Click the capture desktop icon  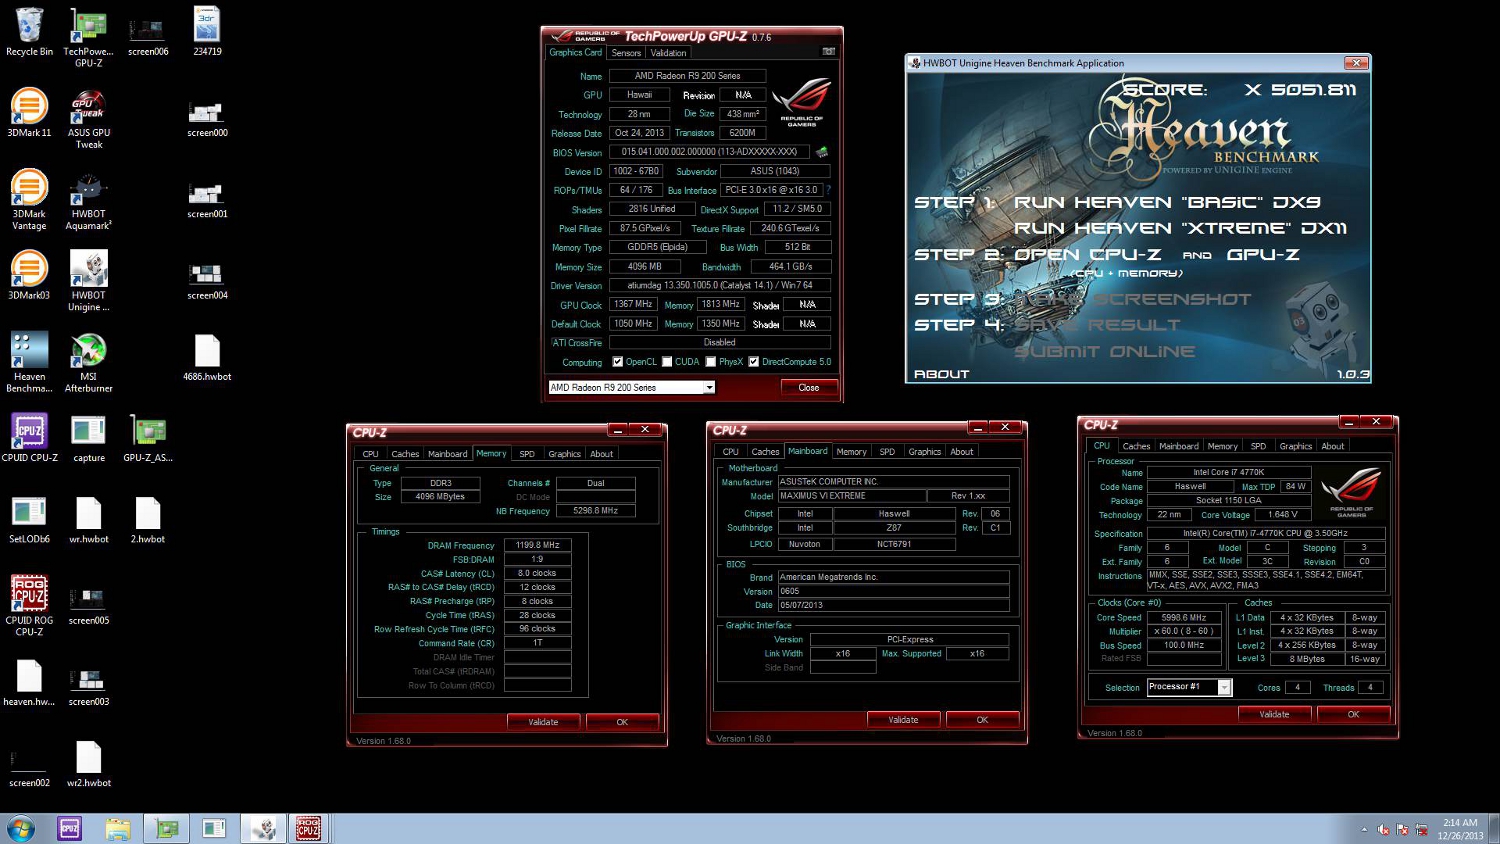[x=88, y=438]
